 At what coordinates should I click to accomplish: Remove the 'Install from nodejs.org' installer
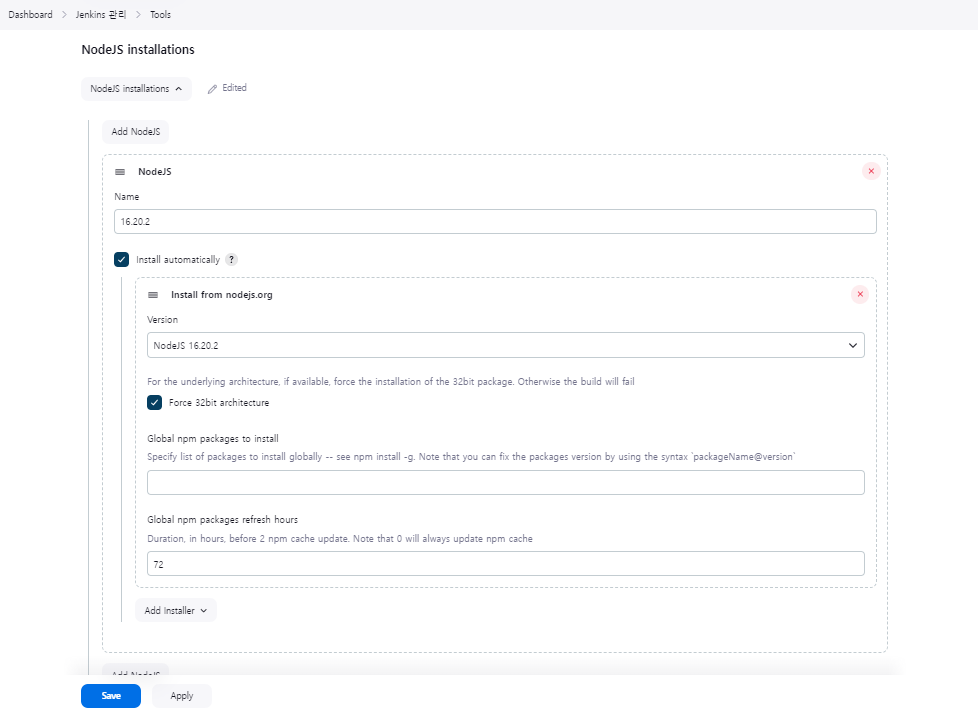(859, 294)
